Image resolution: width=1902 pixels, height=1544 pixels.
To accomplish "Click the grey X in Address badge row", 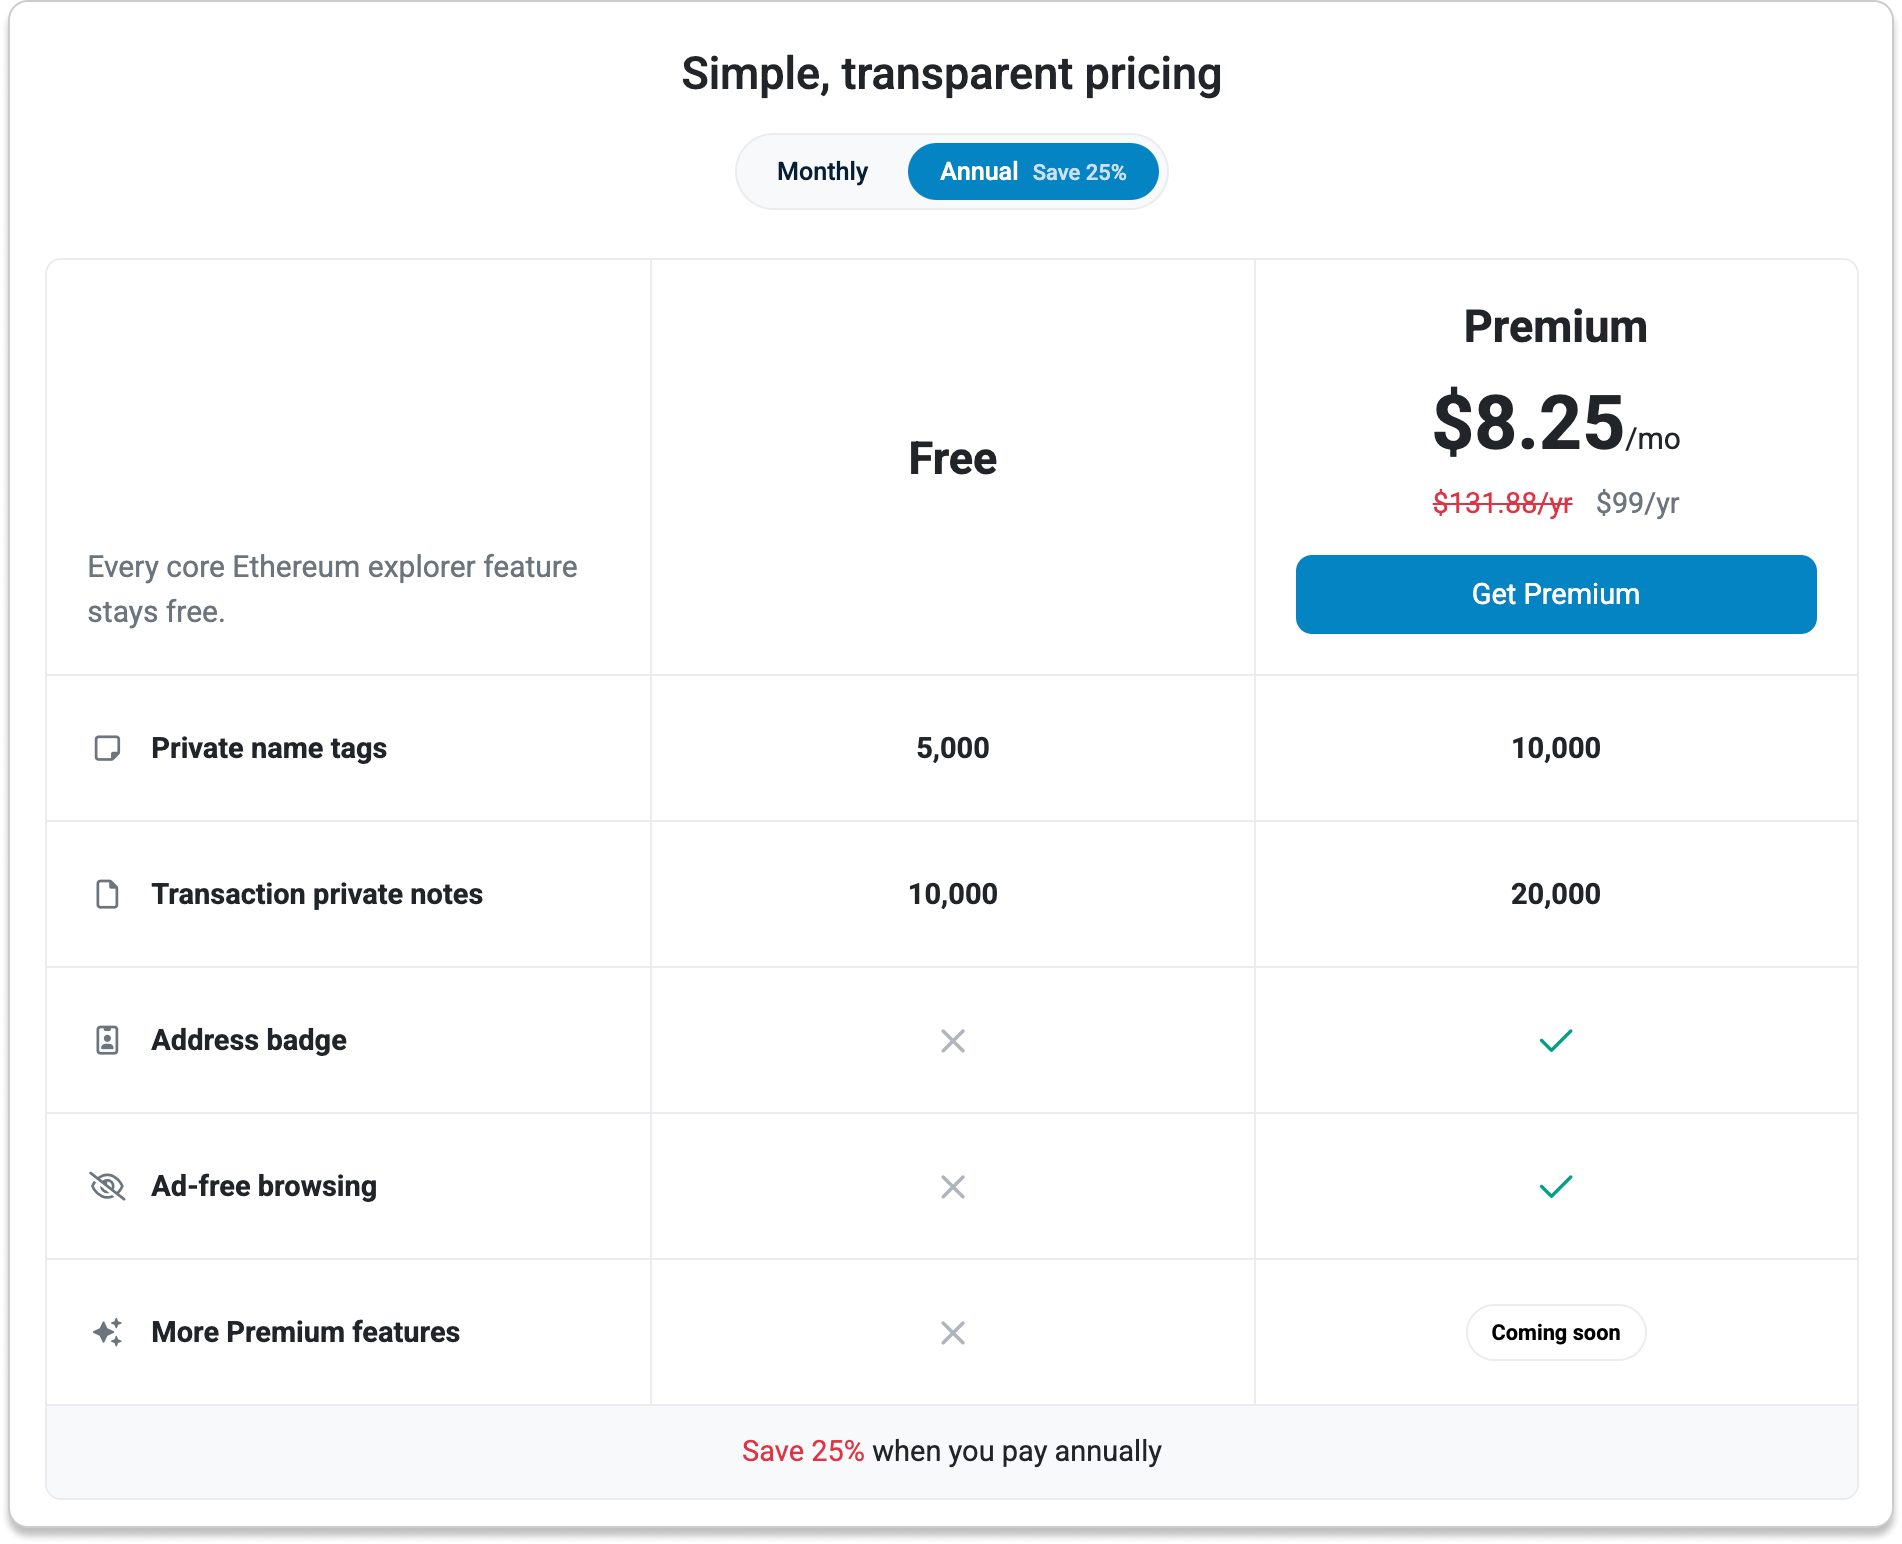I will [953, 1041].
